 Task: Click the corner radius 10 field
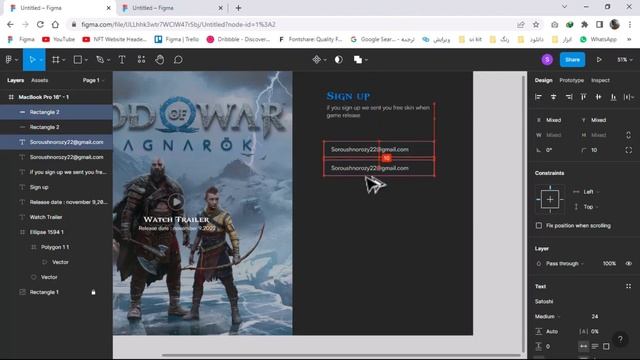(594, 150)
